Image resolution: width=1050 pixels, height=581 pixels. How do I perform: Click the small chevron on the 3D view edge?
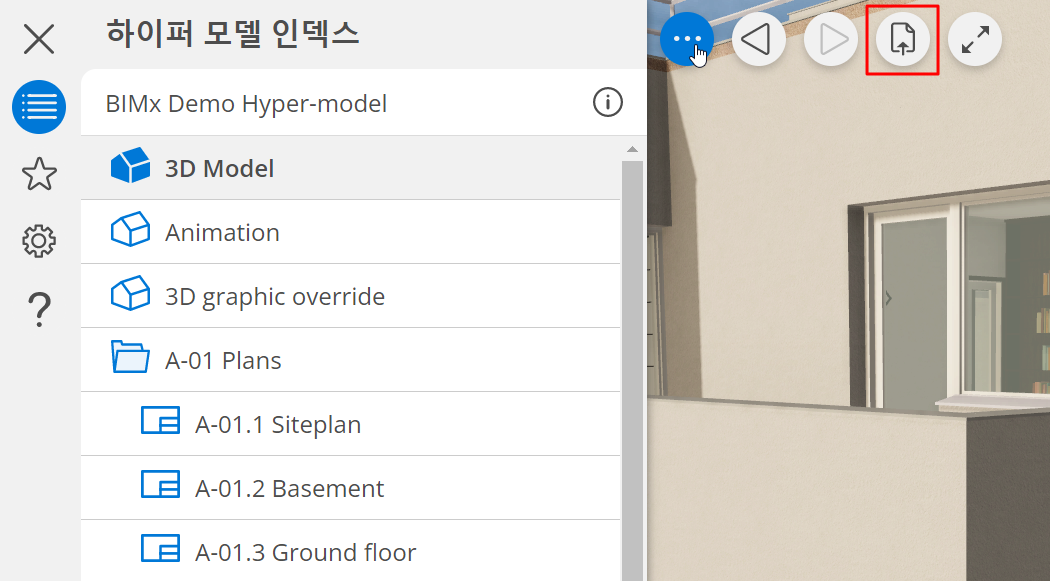click(888, 297)
